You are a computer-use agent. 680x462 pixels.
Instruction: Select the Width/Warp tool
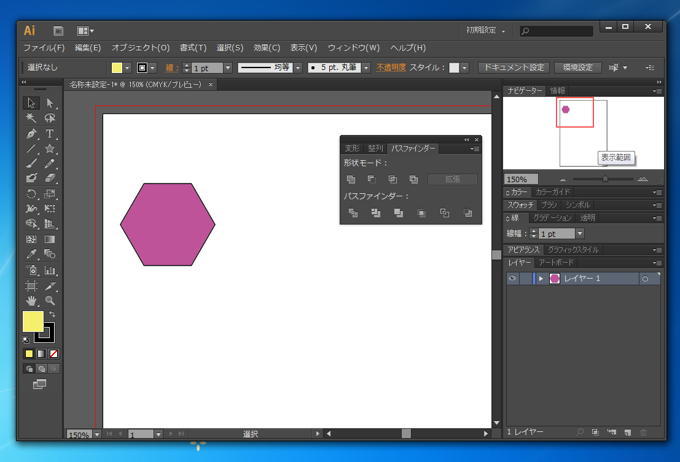click(31, 209)
